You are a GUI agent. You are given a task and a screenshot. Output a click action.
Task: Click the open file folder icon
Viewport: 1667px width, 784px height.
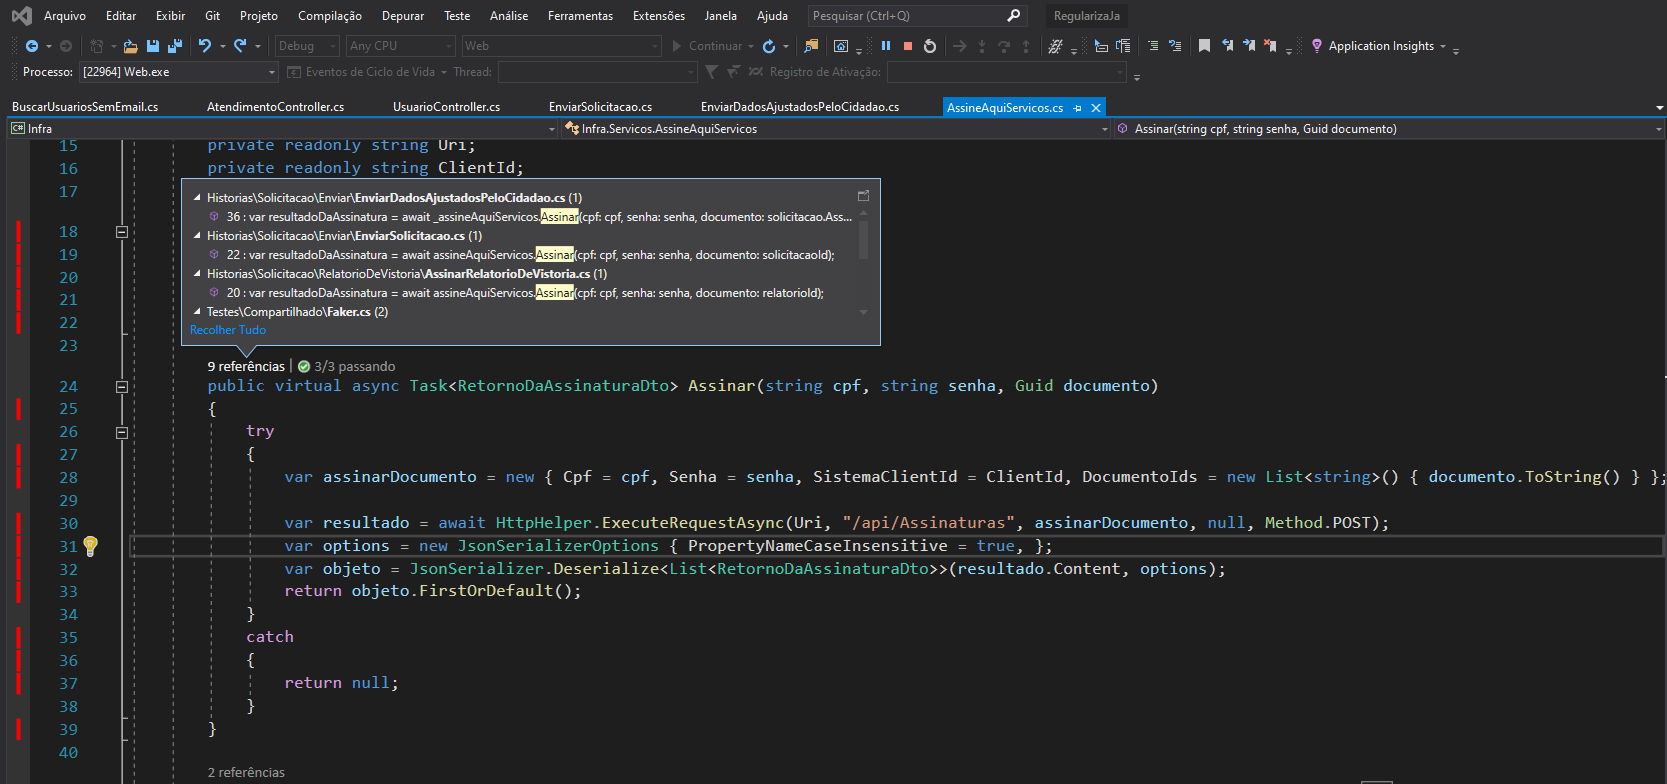[x=130, y=46]
